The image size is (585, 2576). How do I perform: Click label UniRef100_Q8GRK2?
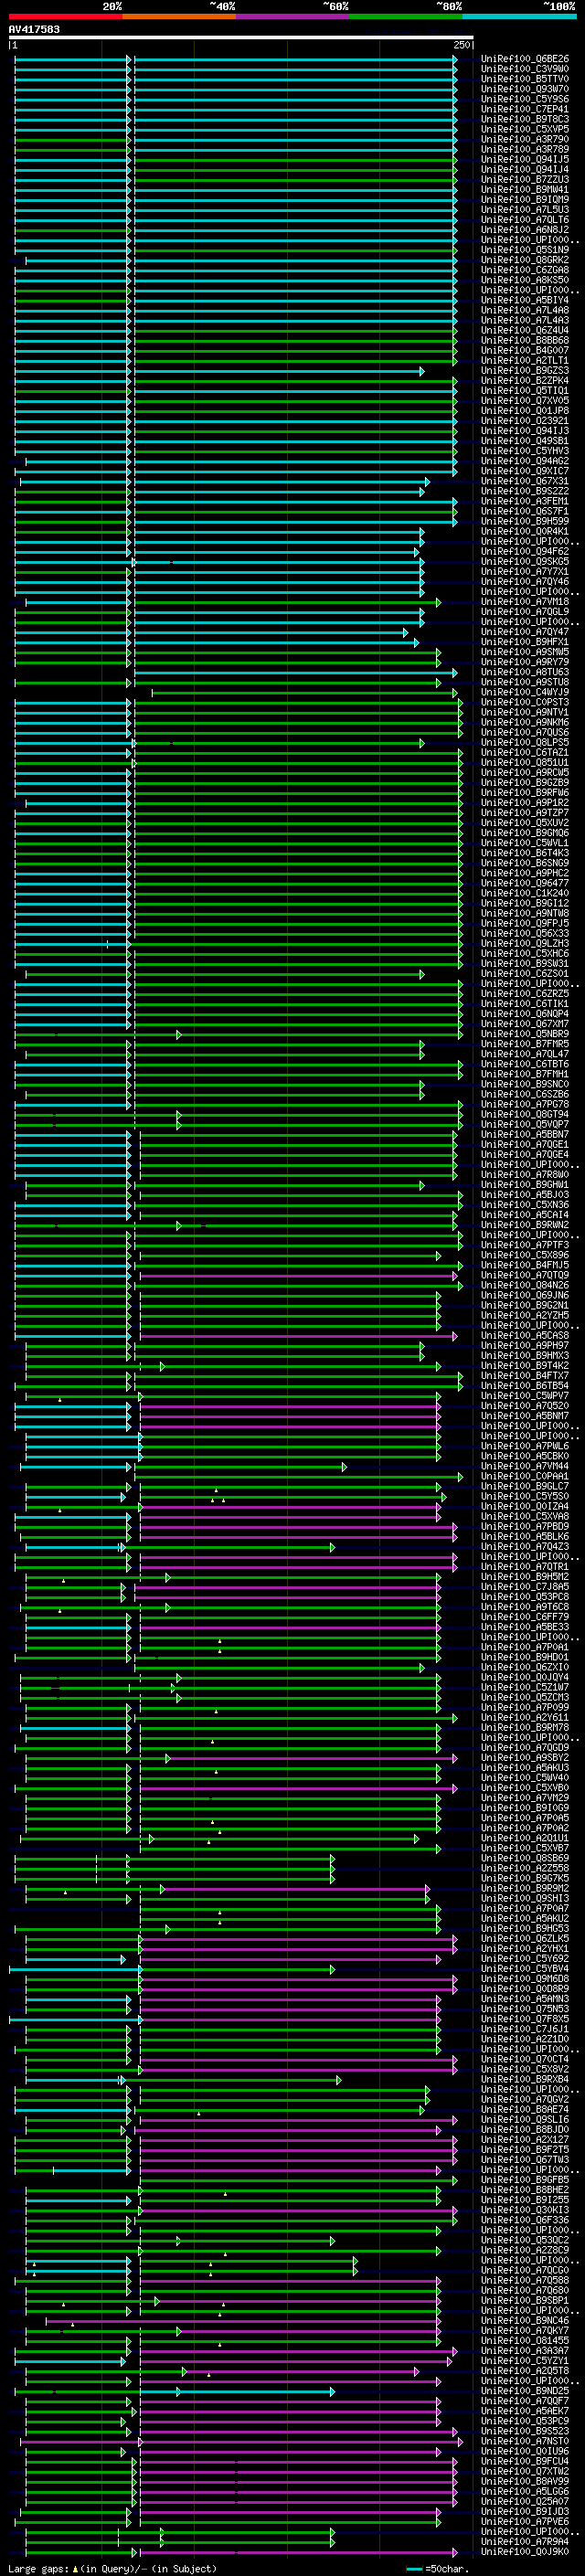click(x=525, y=260)
